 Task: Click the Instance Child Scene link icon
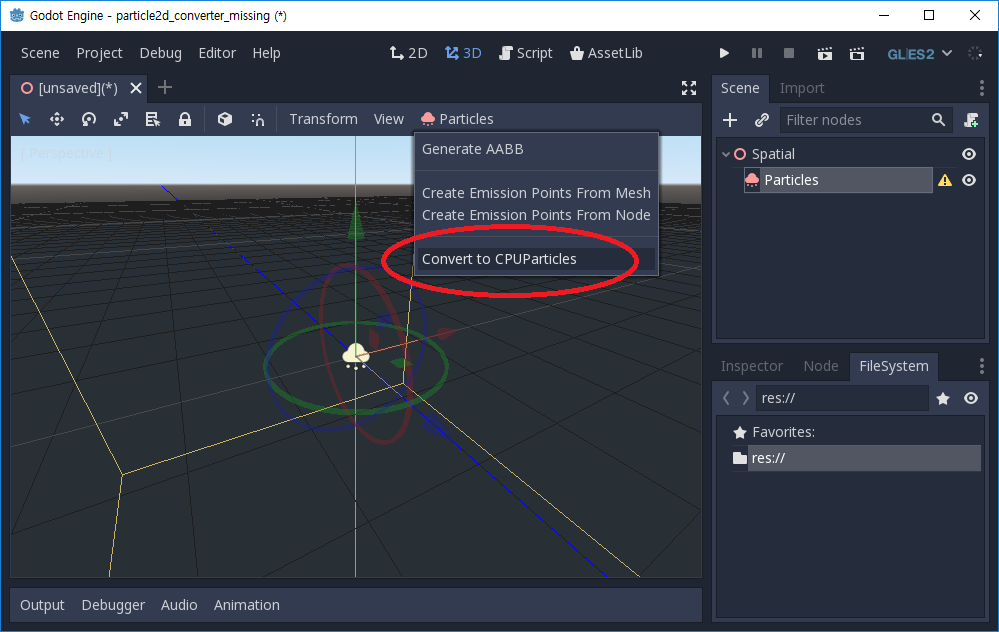pos(762,119)
